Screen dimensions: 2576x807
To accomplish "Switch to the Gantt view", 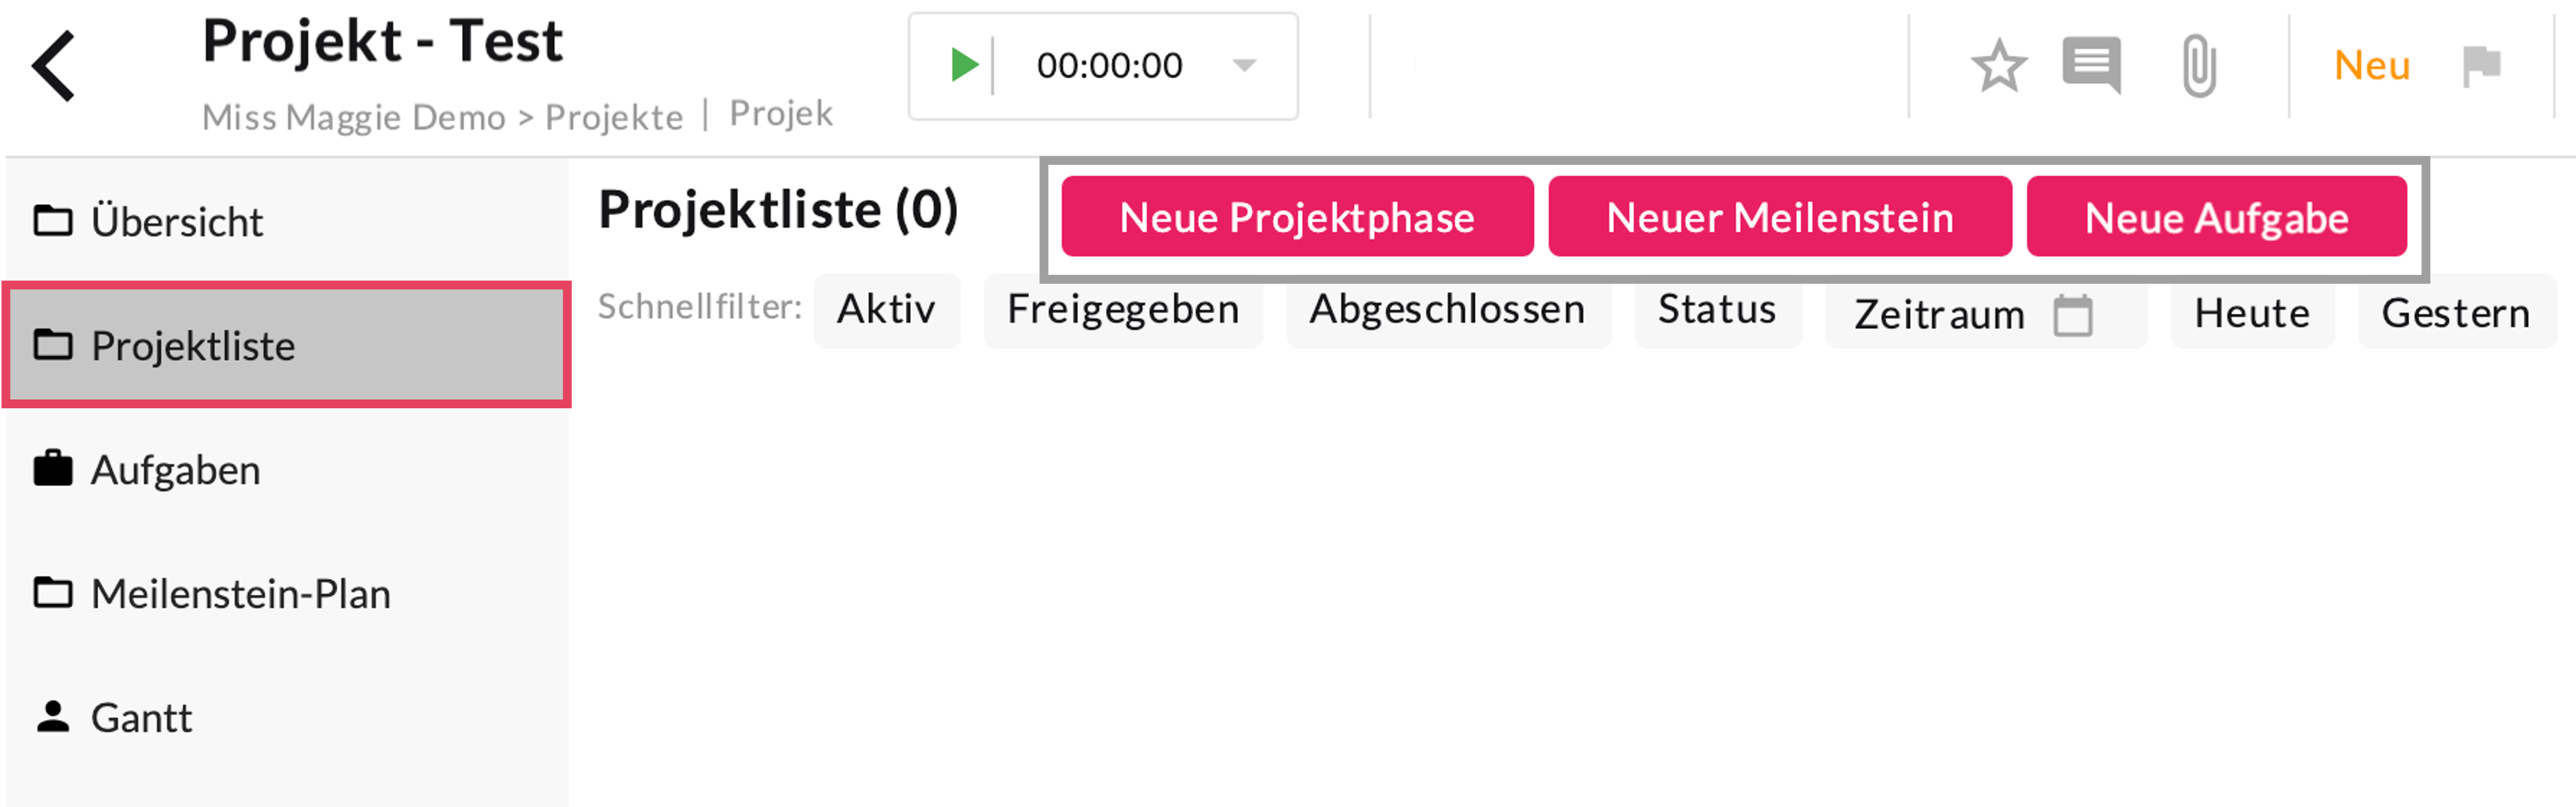I will coord(141,718).
